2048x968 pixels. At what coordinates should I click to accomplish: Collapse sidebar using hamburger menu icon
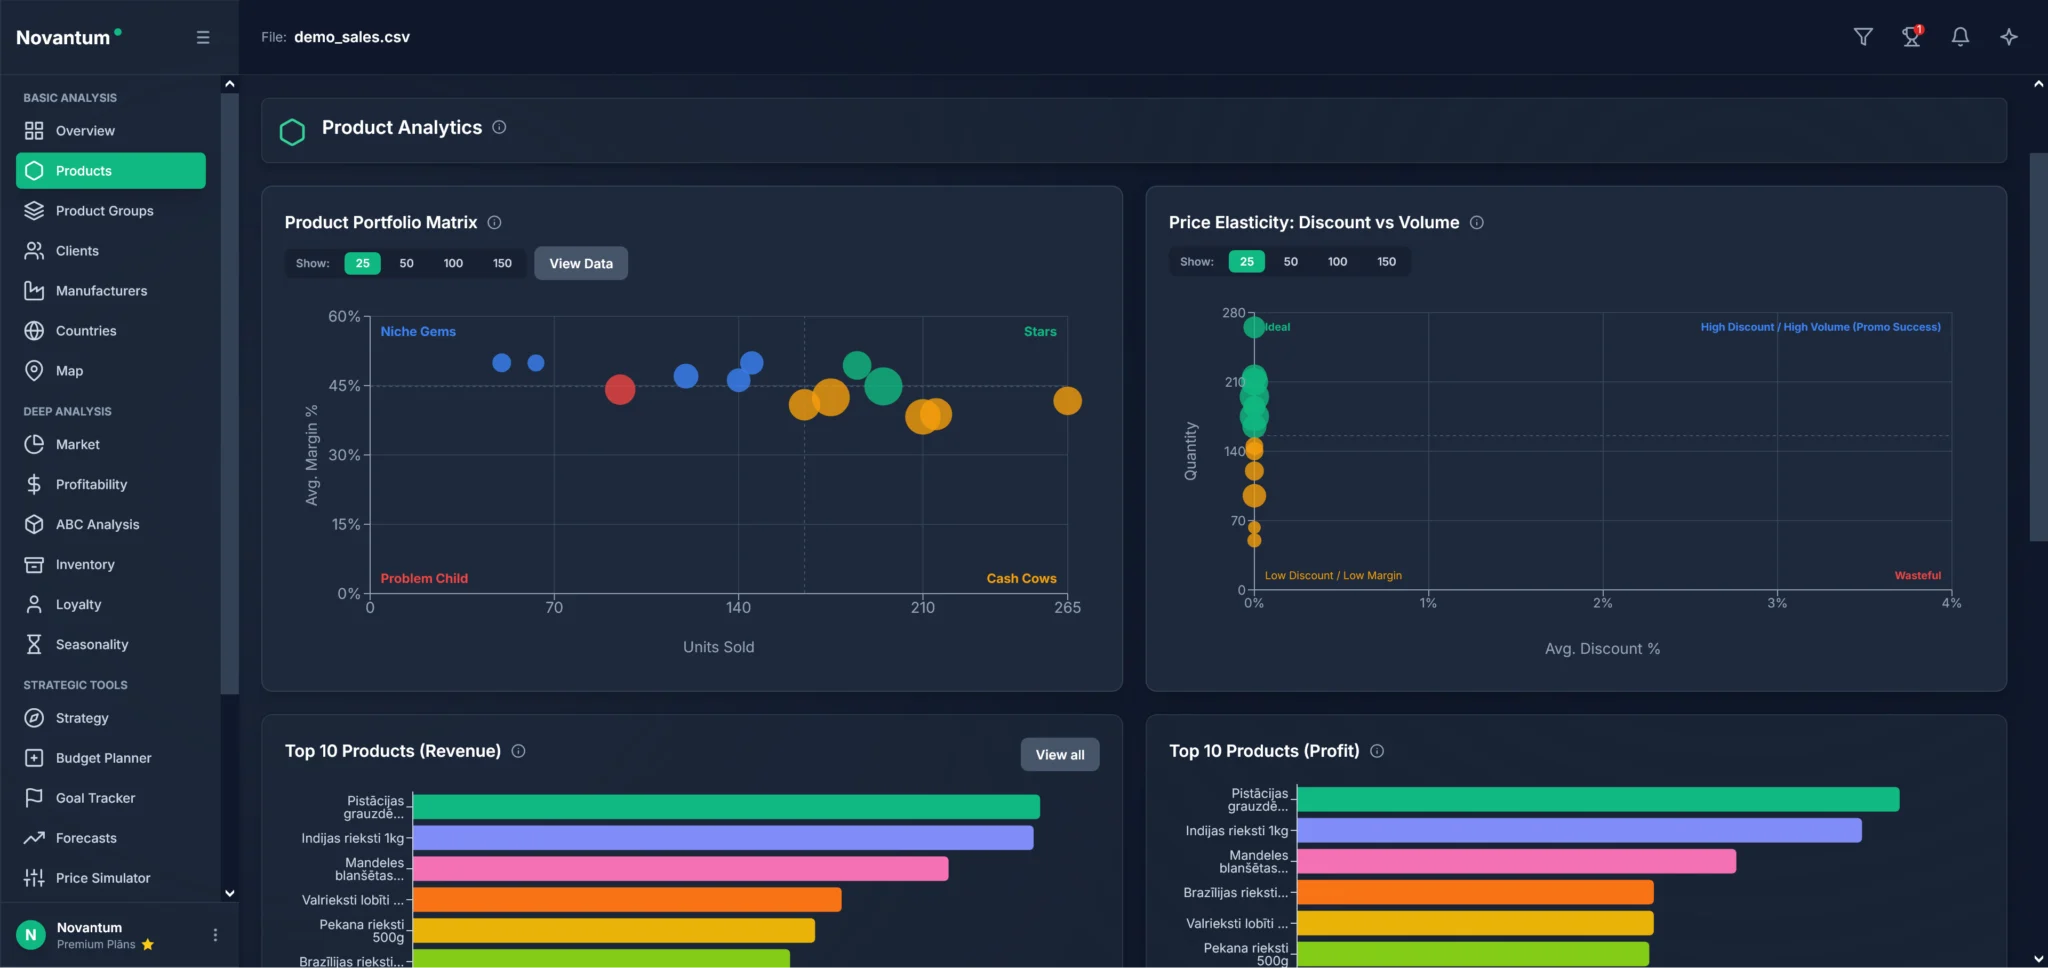(203, 37)
